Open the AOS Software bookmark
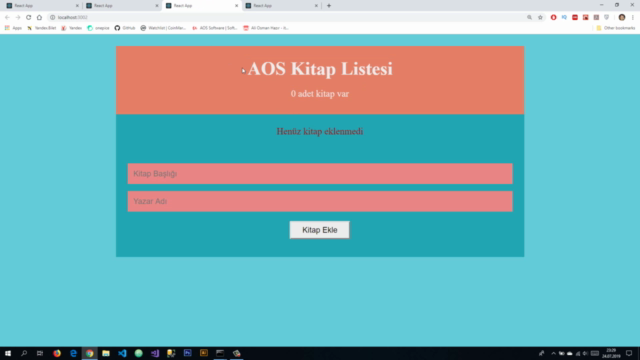This screenshot has height=360, width=640. tap(215, 28)
